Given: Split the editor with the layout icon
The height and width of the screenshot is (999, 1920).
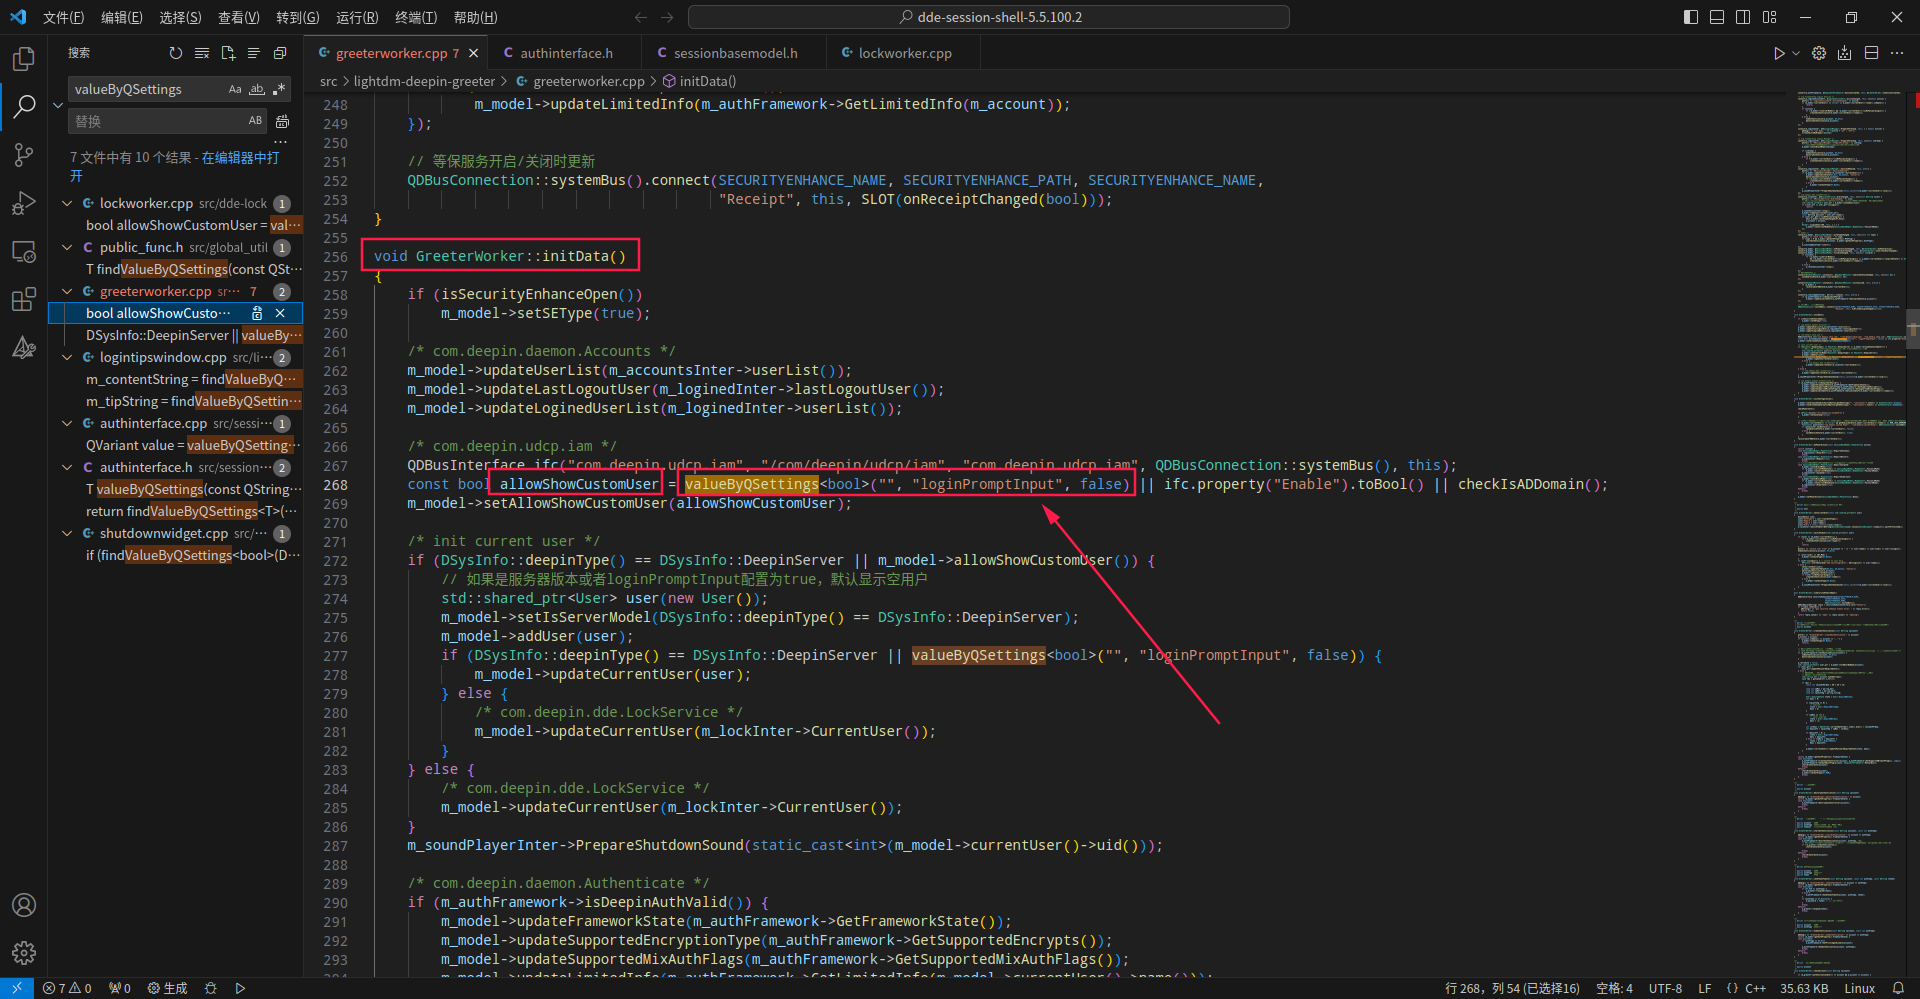Looking at the screenshot, I should 1871,53.
